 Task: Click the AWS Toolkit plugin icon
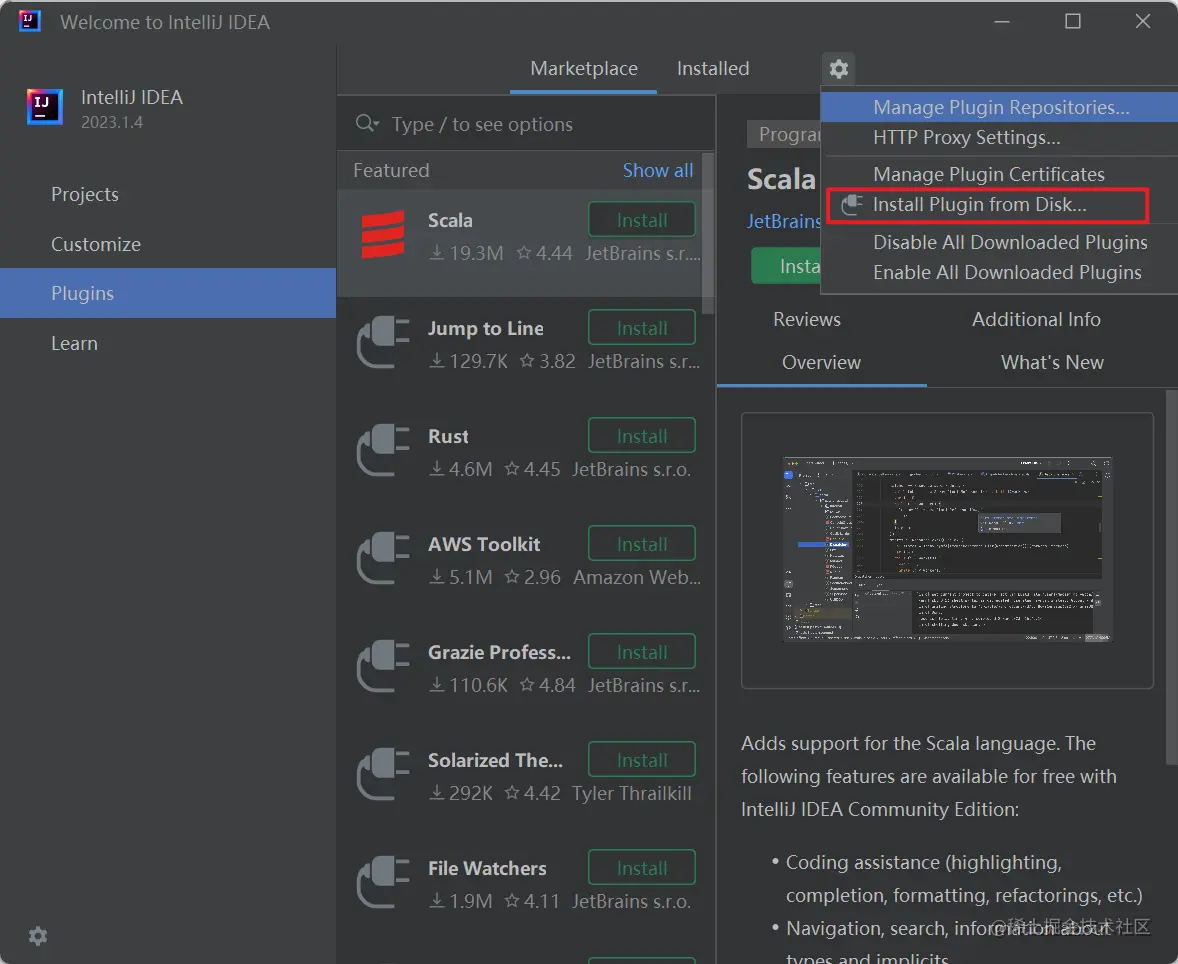[x=383, y=558]
